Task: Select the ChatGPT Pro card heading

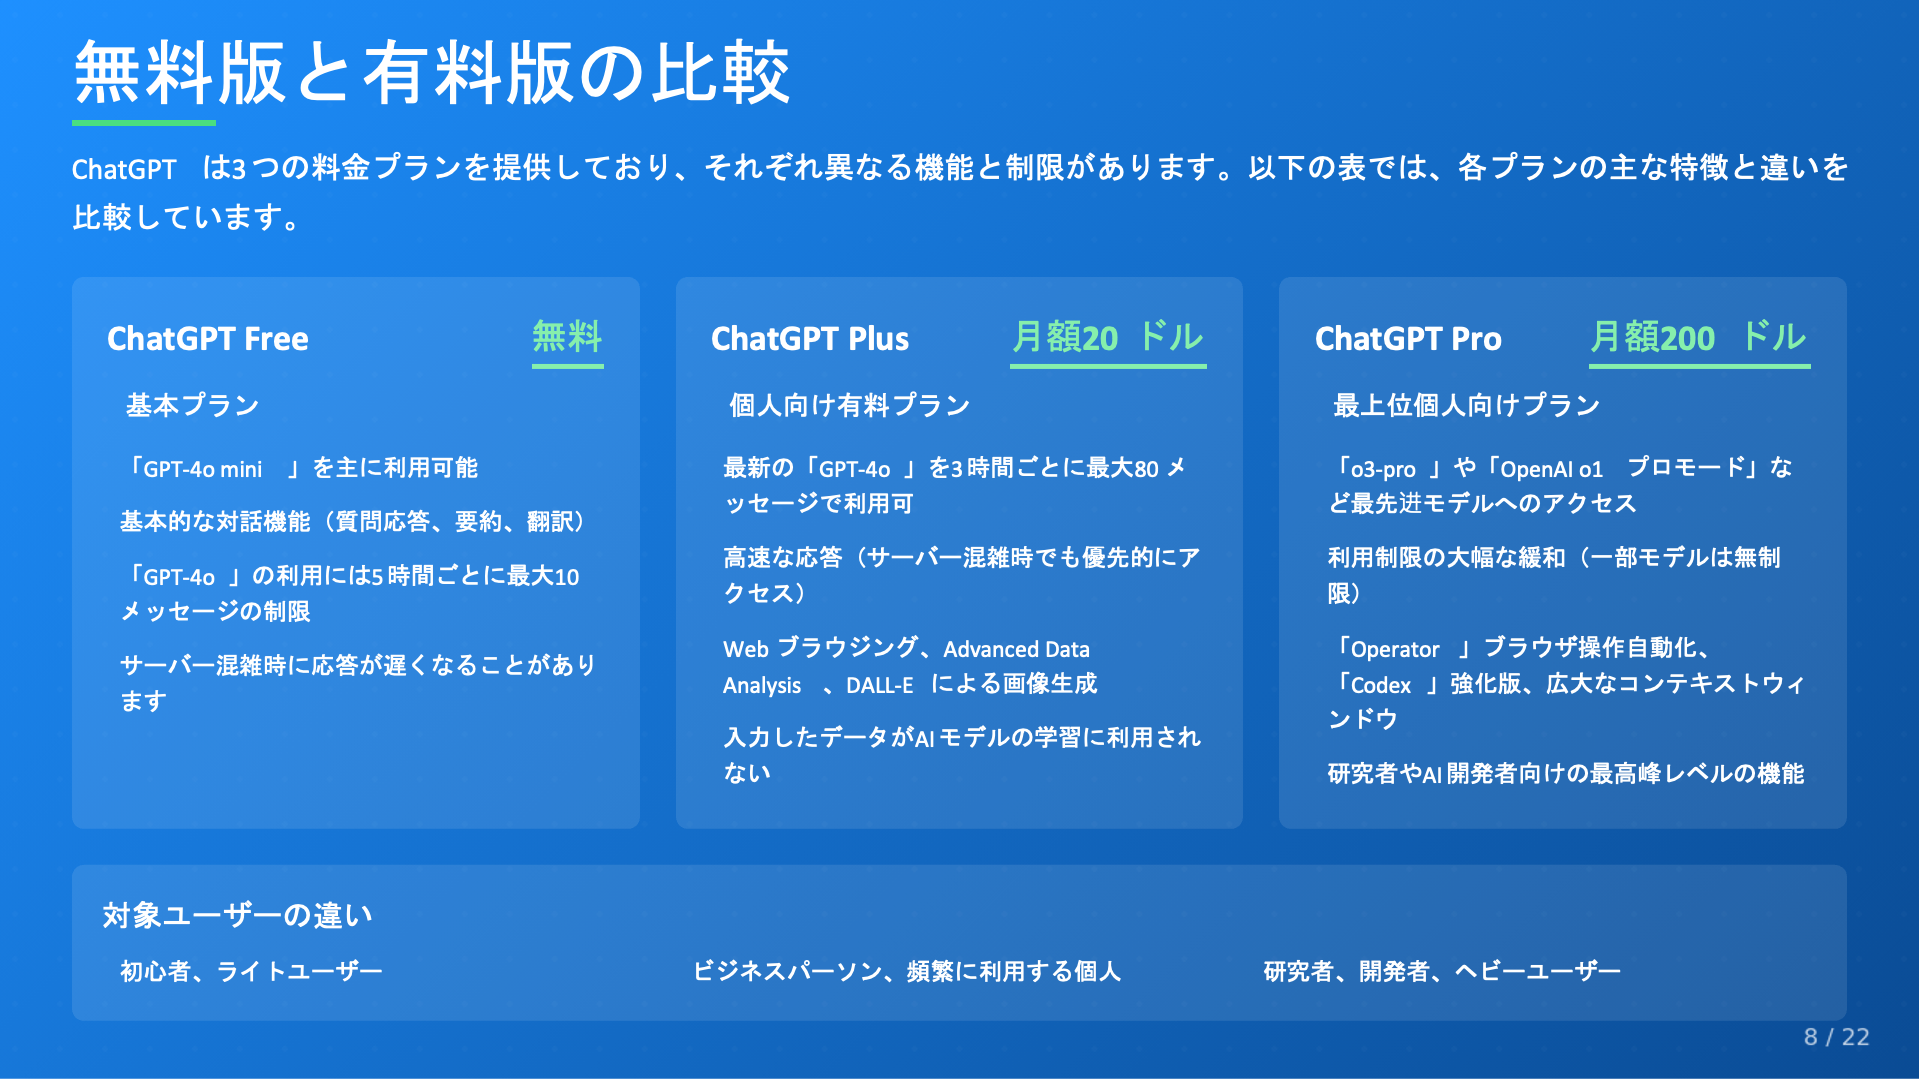Action: click(1408, 339)
